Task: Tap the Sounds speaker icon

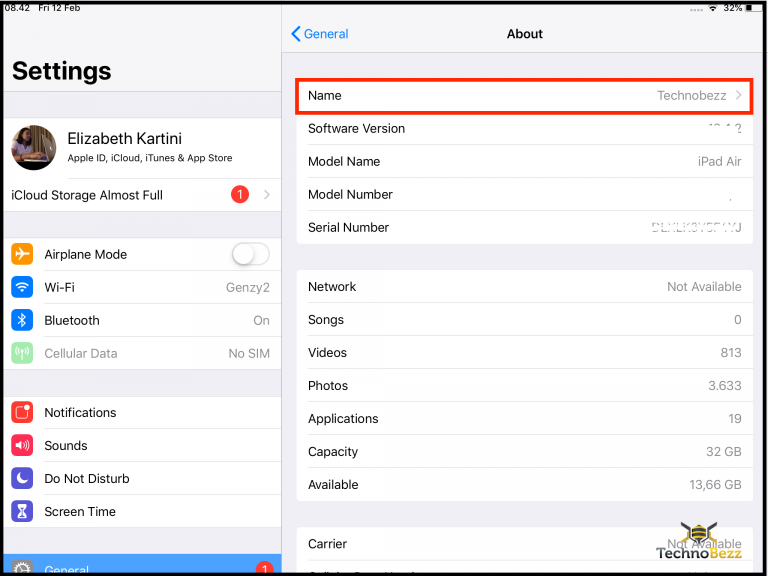Action: coord(22,445)
